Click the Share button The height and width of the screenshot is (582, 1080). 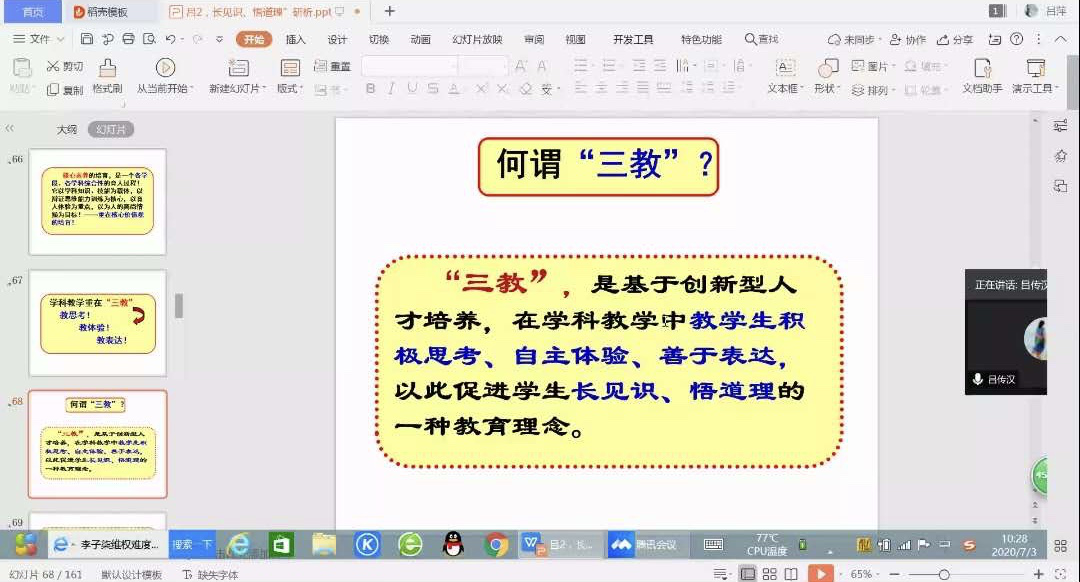tap(955, 39)
